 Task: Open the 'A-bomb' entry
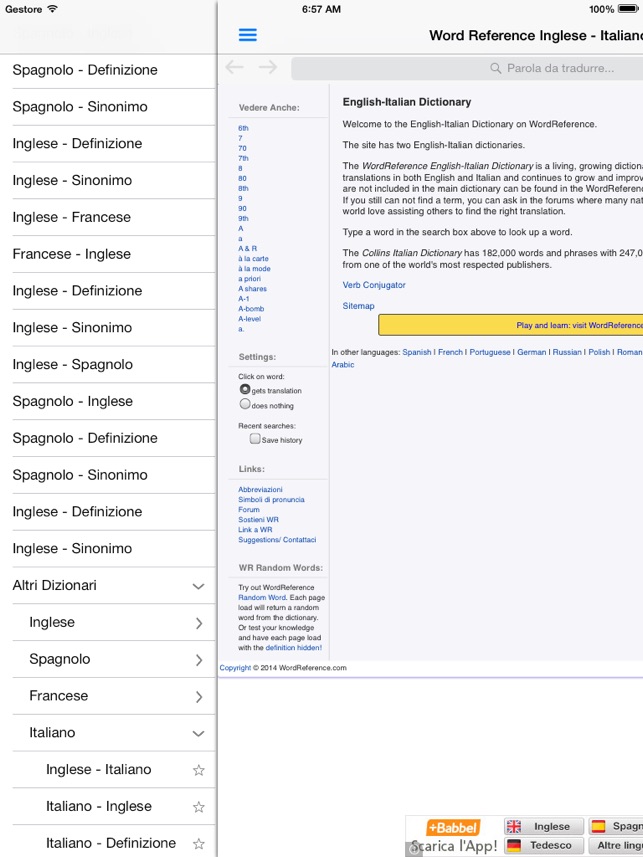[251, 309]
